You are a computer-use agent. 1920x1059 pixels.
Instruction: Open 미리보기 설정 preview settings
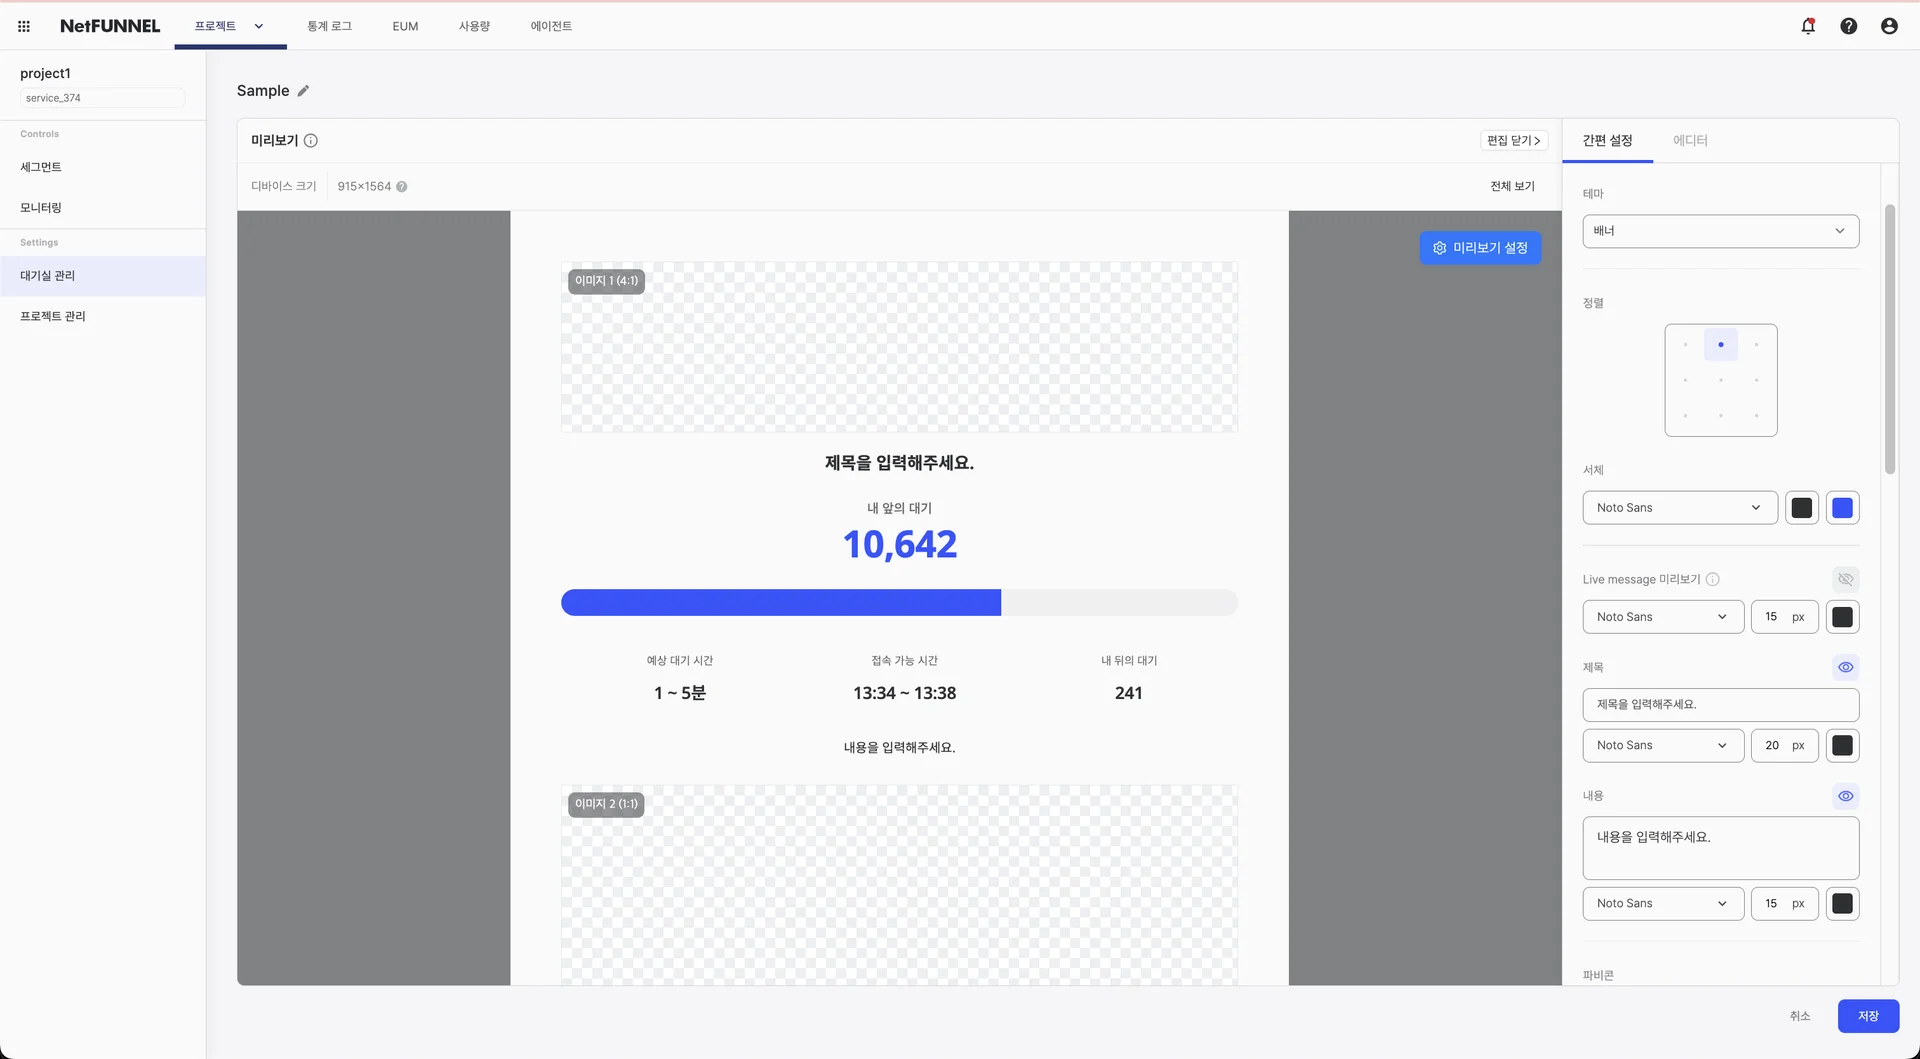[1480, 248]
